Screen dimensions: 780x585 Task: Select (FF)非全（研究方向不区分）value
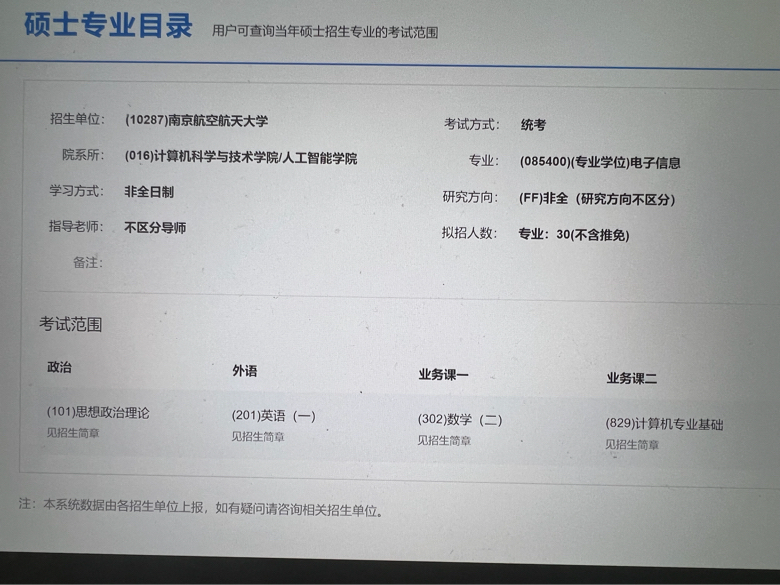click(597, 199)
